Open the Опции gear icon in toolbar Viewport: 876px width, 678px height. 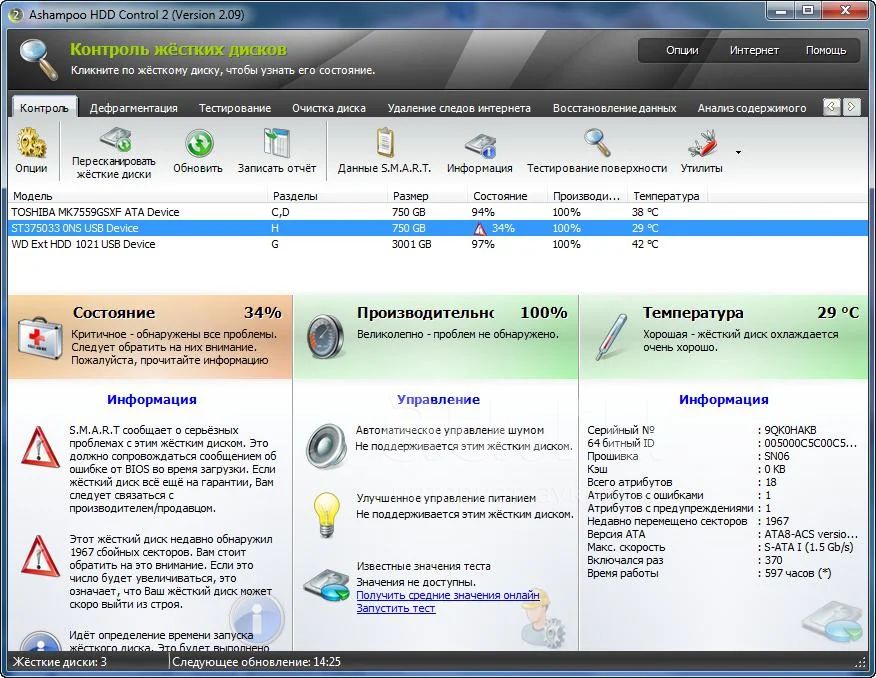pyautogui.click(x=31, y=143)
